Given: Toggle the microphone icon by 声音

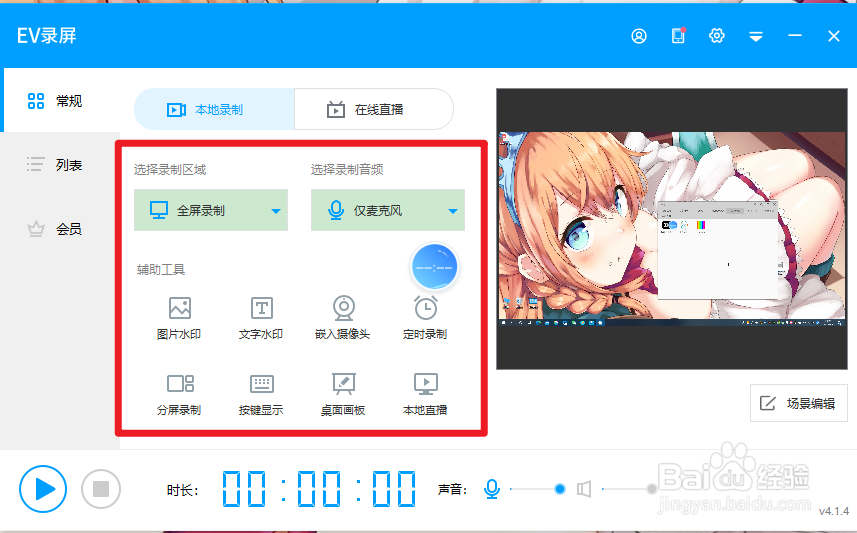Looking at the screenshot, I should point(492,489).
